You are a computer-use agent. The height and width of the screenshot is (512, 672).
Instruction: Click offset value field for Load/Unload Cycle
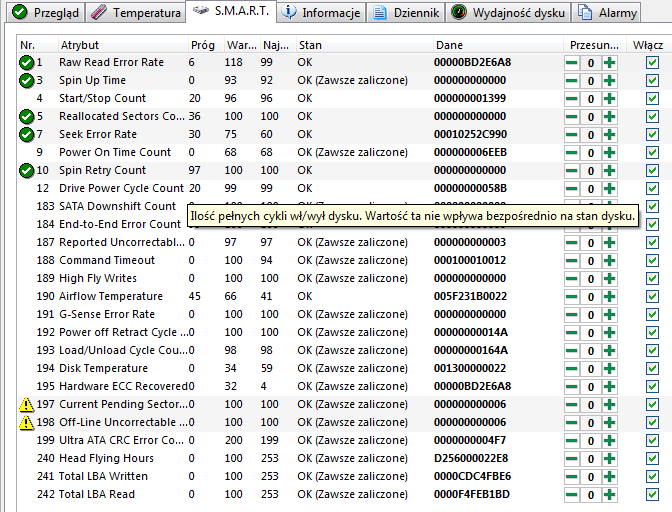[591, 351]
